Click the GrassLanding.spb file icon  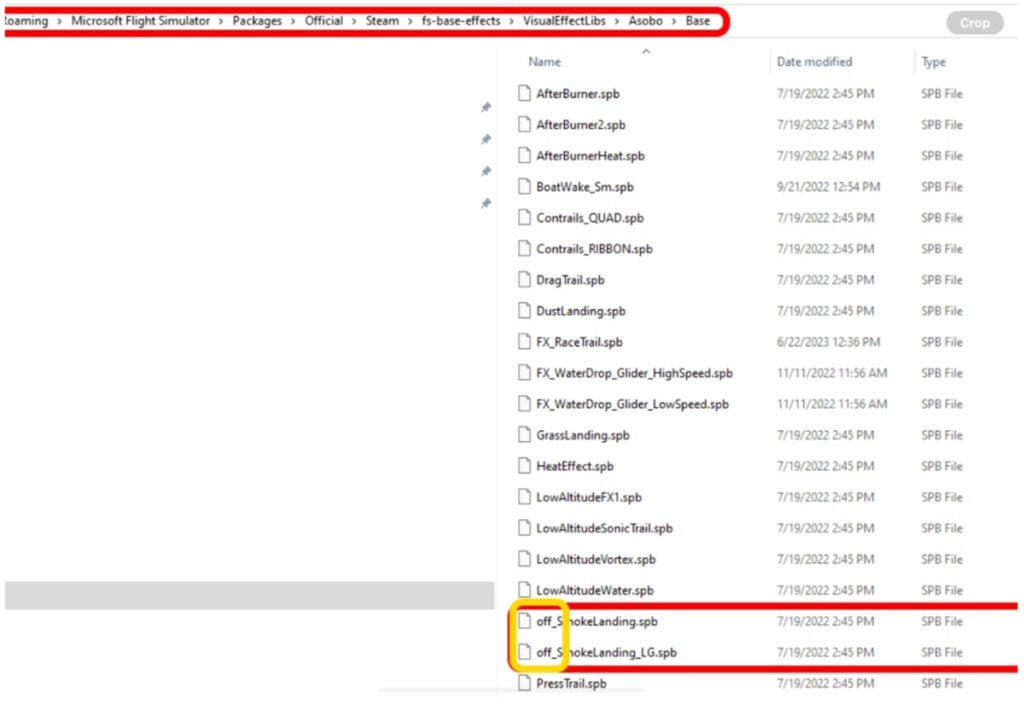point(524,434)
